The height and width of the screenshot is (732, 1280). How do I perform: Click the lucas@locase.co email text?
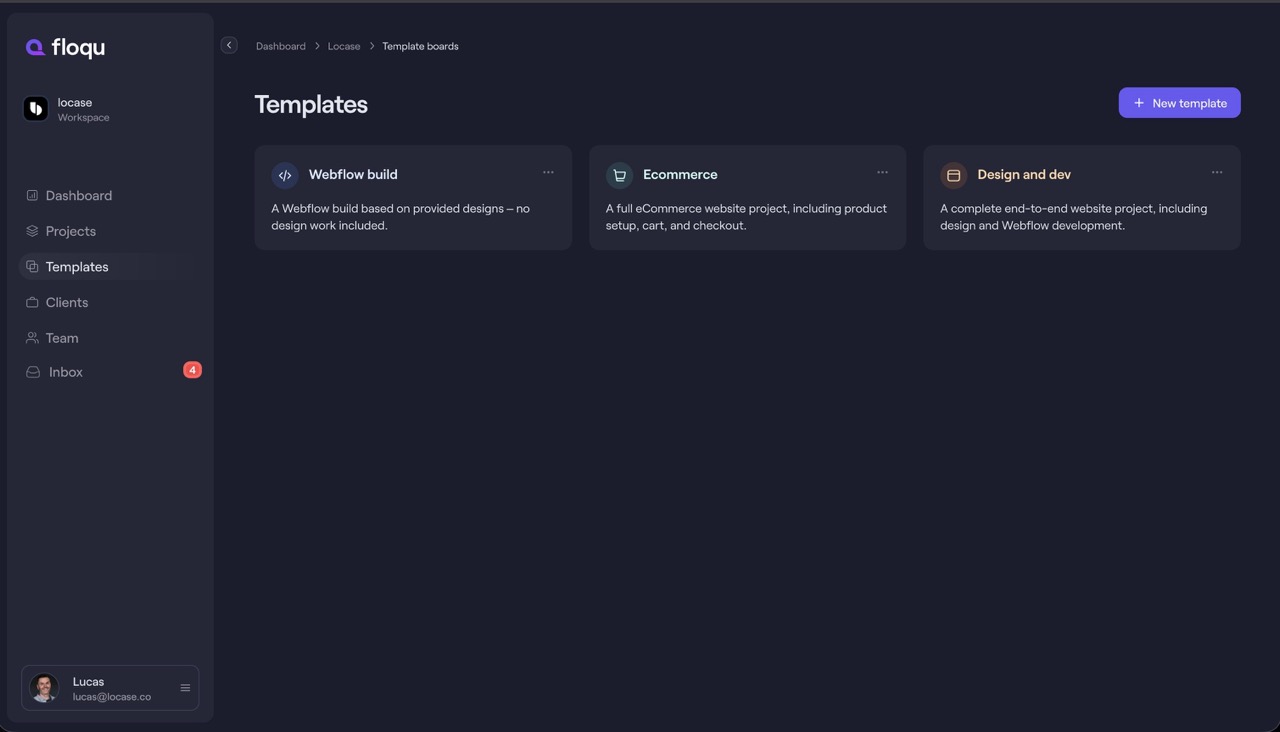click(112, 697)
